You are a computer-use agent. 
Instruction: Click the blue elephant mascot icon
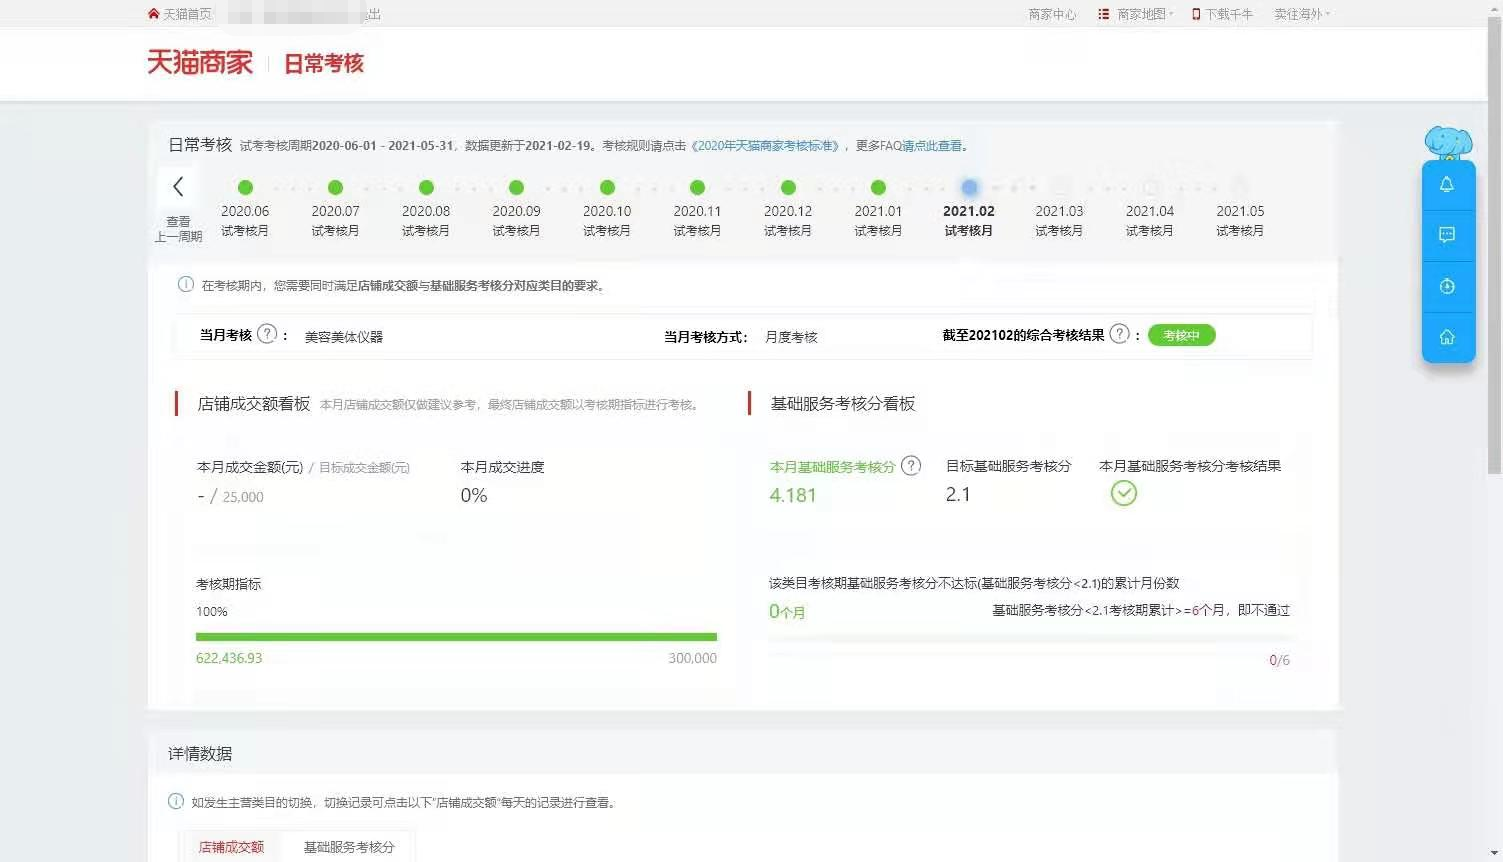1449,143
